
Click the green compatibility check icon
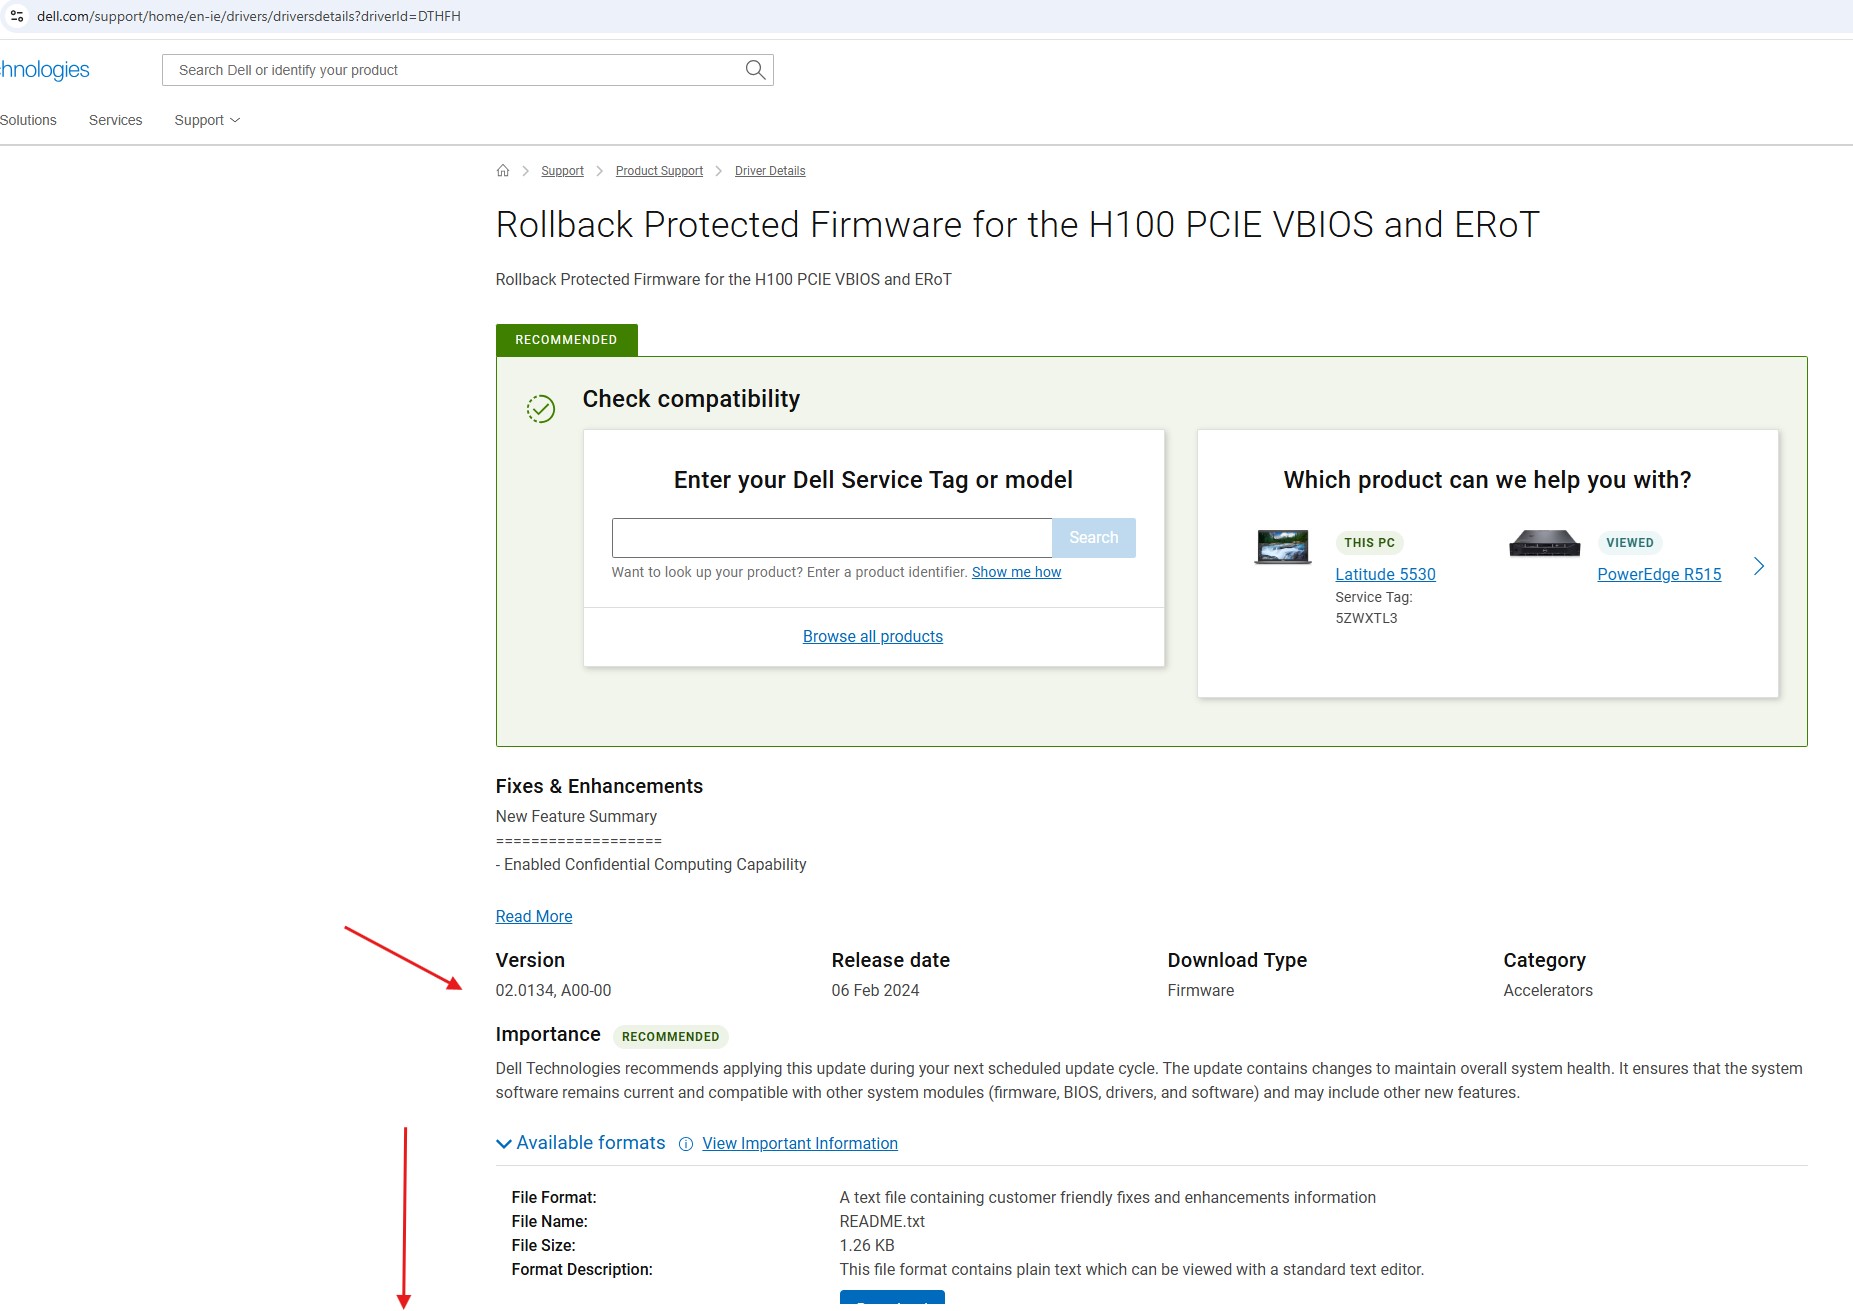tap(540, 408)
